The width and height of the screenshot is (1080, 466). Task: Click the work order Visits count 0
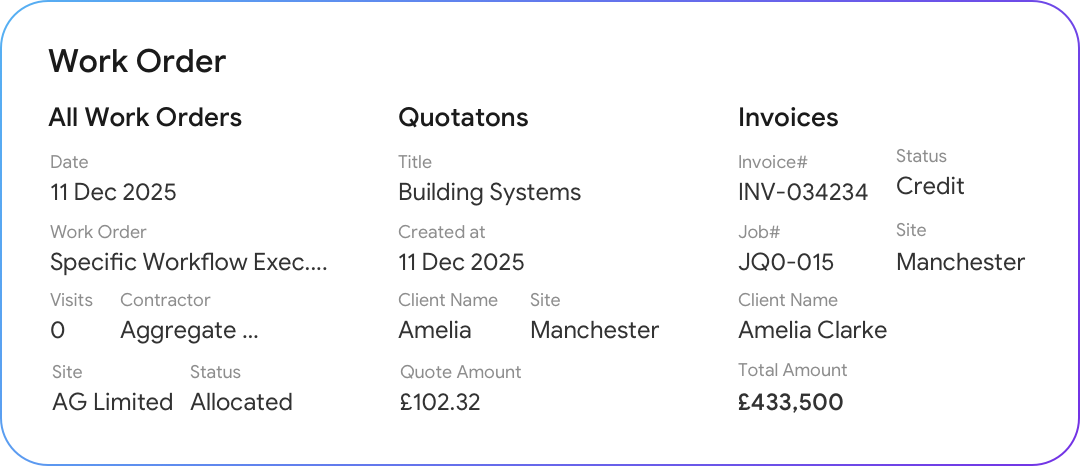(x=57, y=331)
